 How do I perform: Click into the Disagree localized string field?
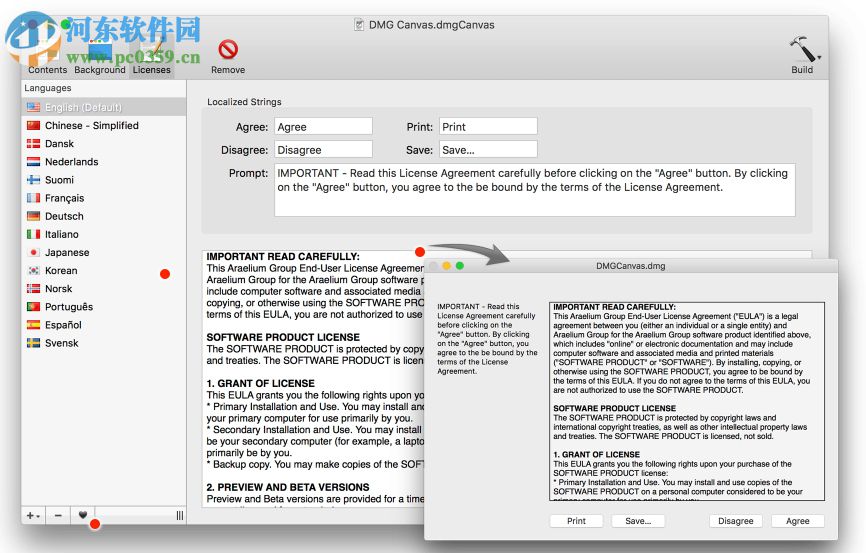coord(323,150)
